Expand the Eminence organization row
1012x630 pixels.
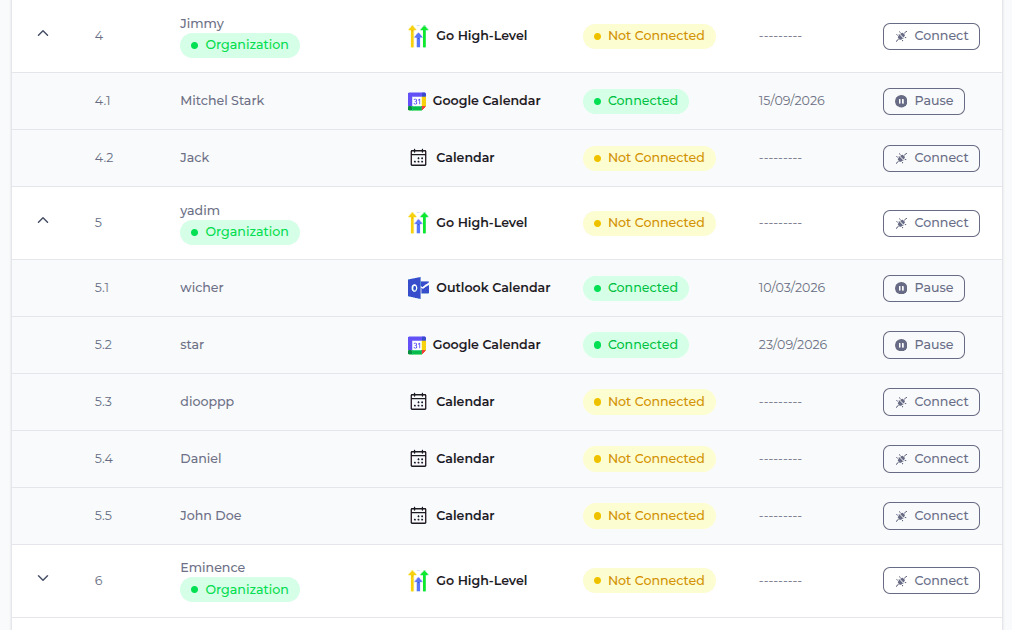click(x=43, y=578)
